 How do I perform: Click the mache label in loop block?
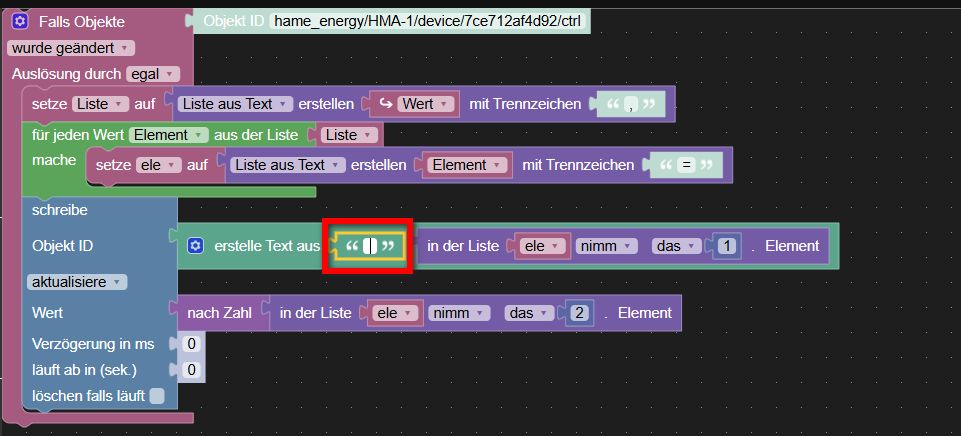[54, 160]
